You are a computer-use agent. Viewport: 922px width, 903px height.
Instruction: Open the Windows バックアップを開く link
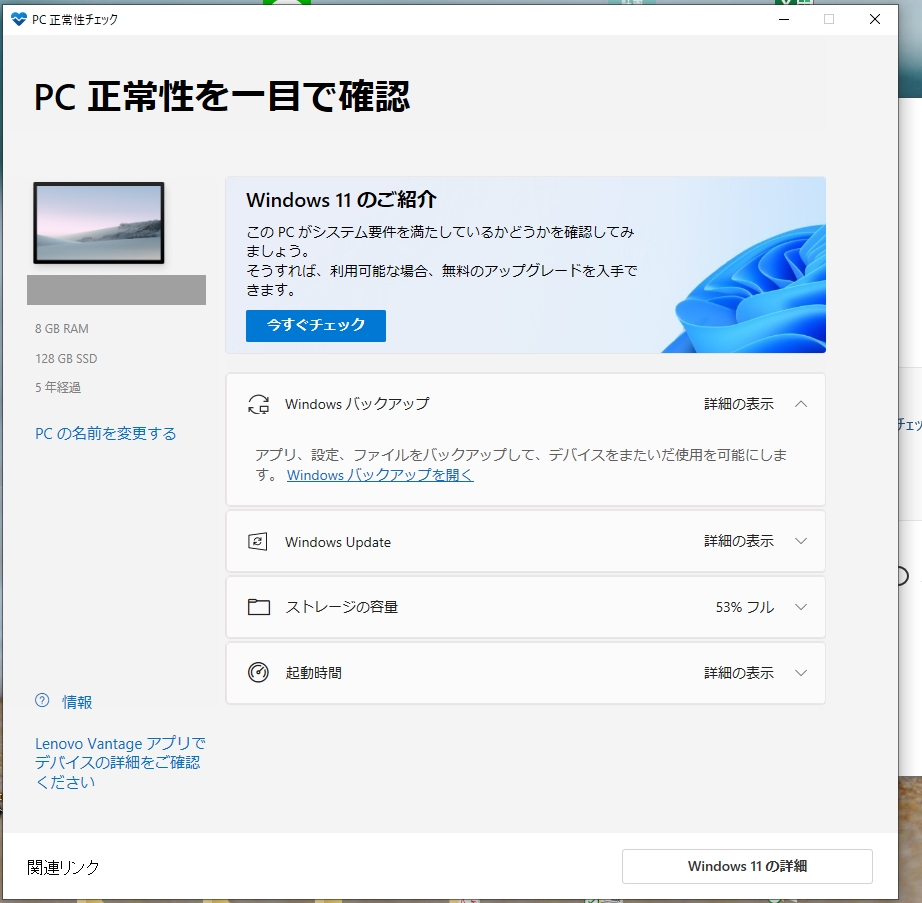click(x=380, y=475)
